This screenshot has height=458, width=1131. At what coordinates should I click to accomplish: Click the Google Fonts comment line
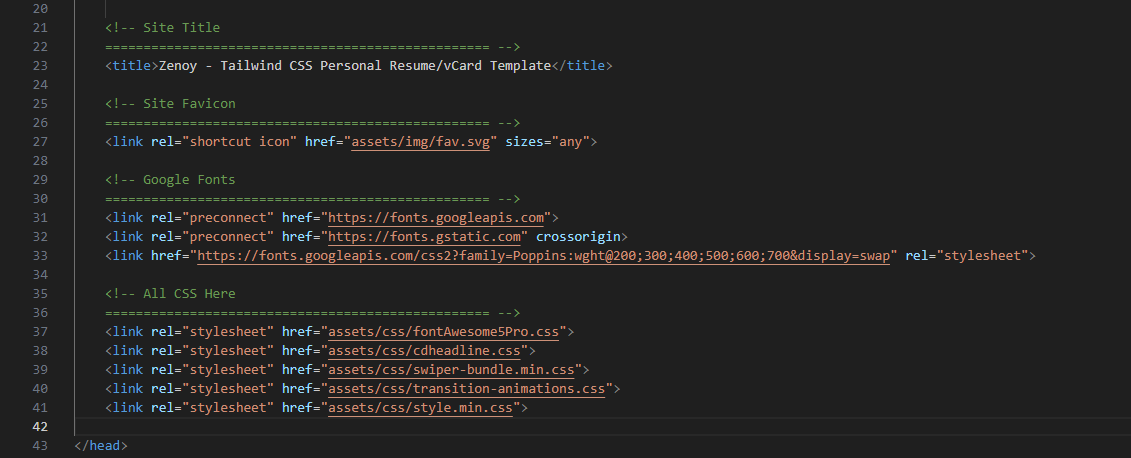point(170,180)
